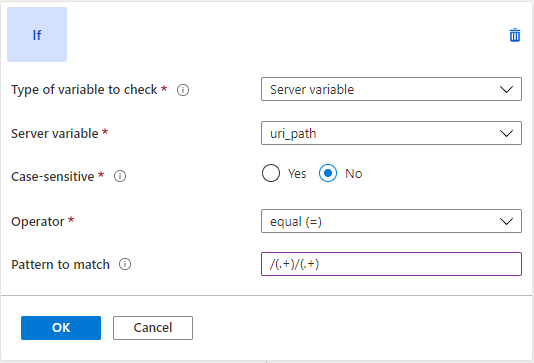This screenshot has width=534, height=363.
Task: Select the If condition tile
Action: [x=37, y=34]
